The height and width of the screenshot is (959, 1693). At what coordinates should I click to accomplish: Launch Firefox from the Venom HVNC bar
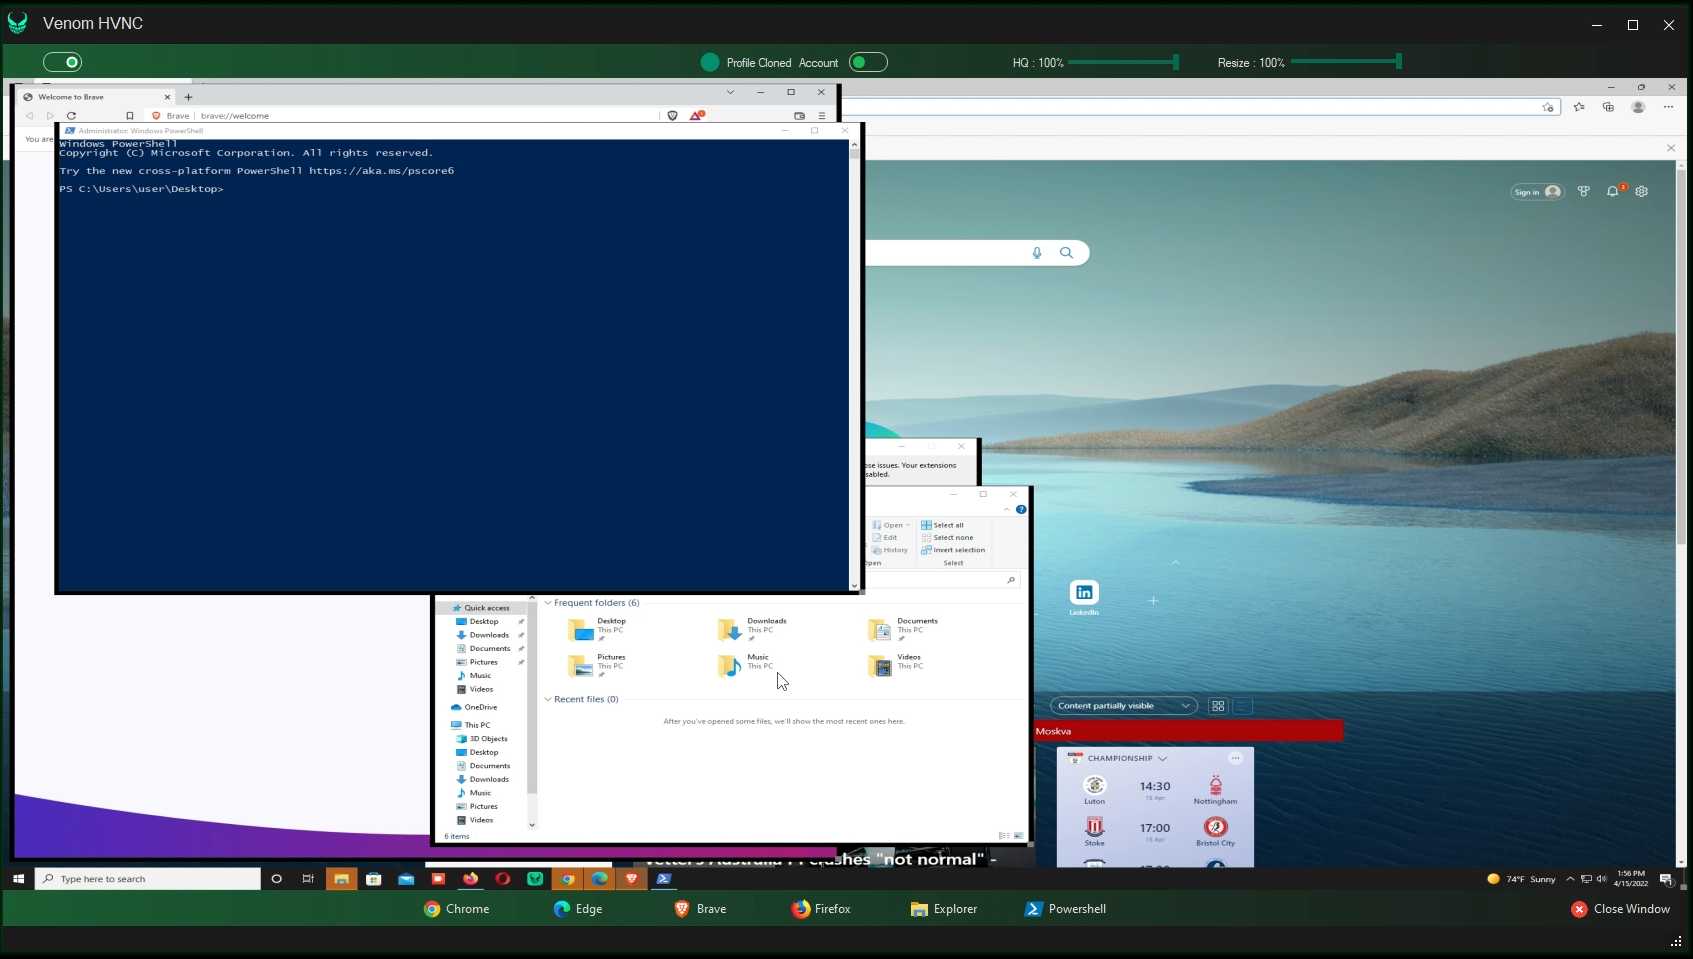(821, 909)
